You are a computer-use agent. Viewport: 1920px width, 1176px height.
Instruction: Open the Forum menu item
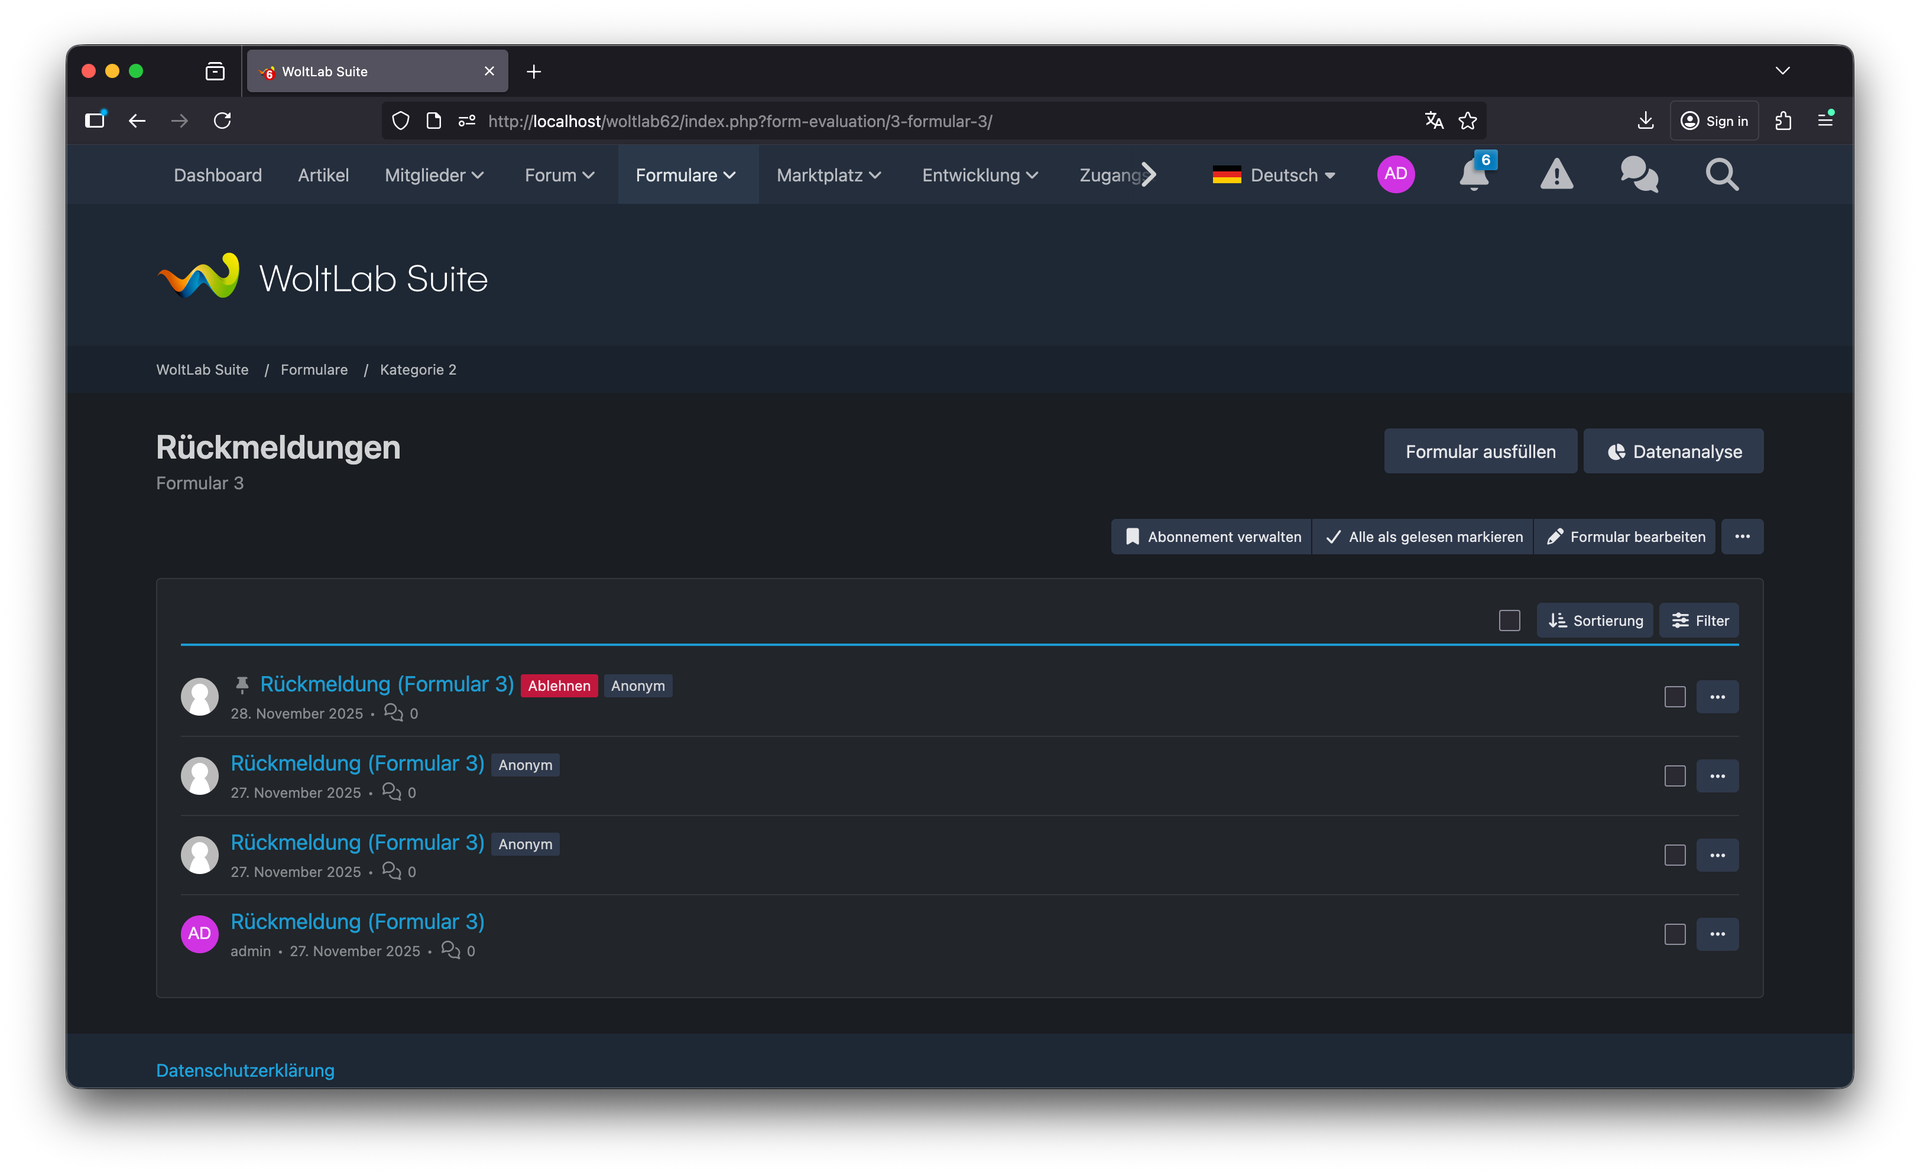(x=559, y=175)
